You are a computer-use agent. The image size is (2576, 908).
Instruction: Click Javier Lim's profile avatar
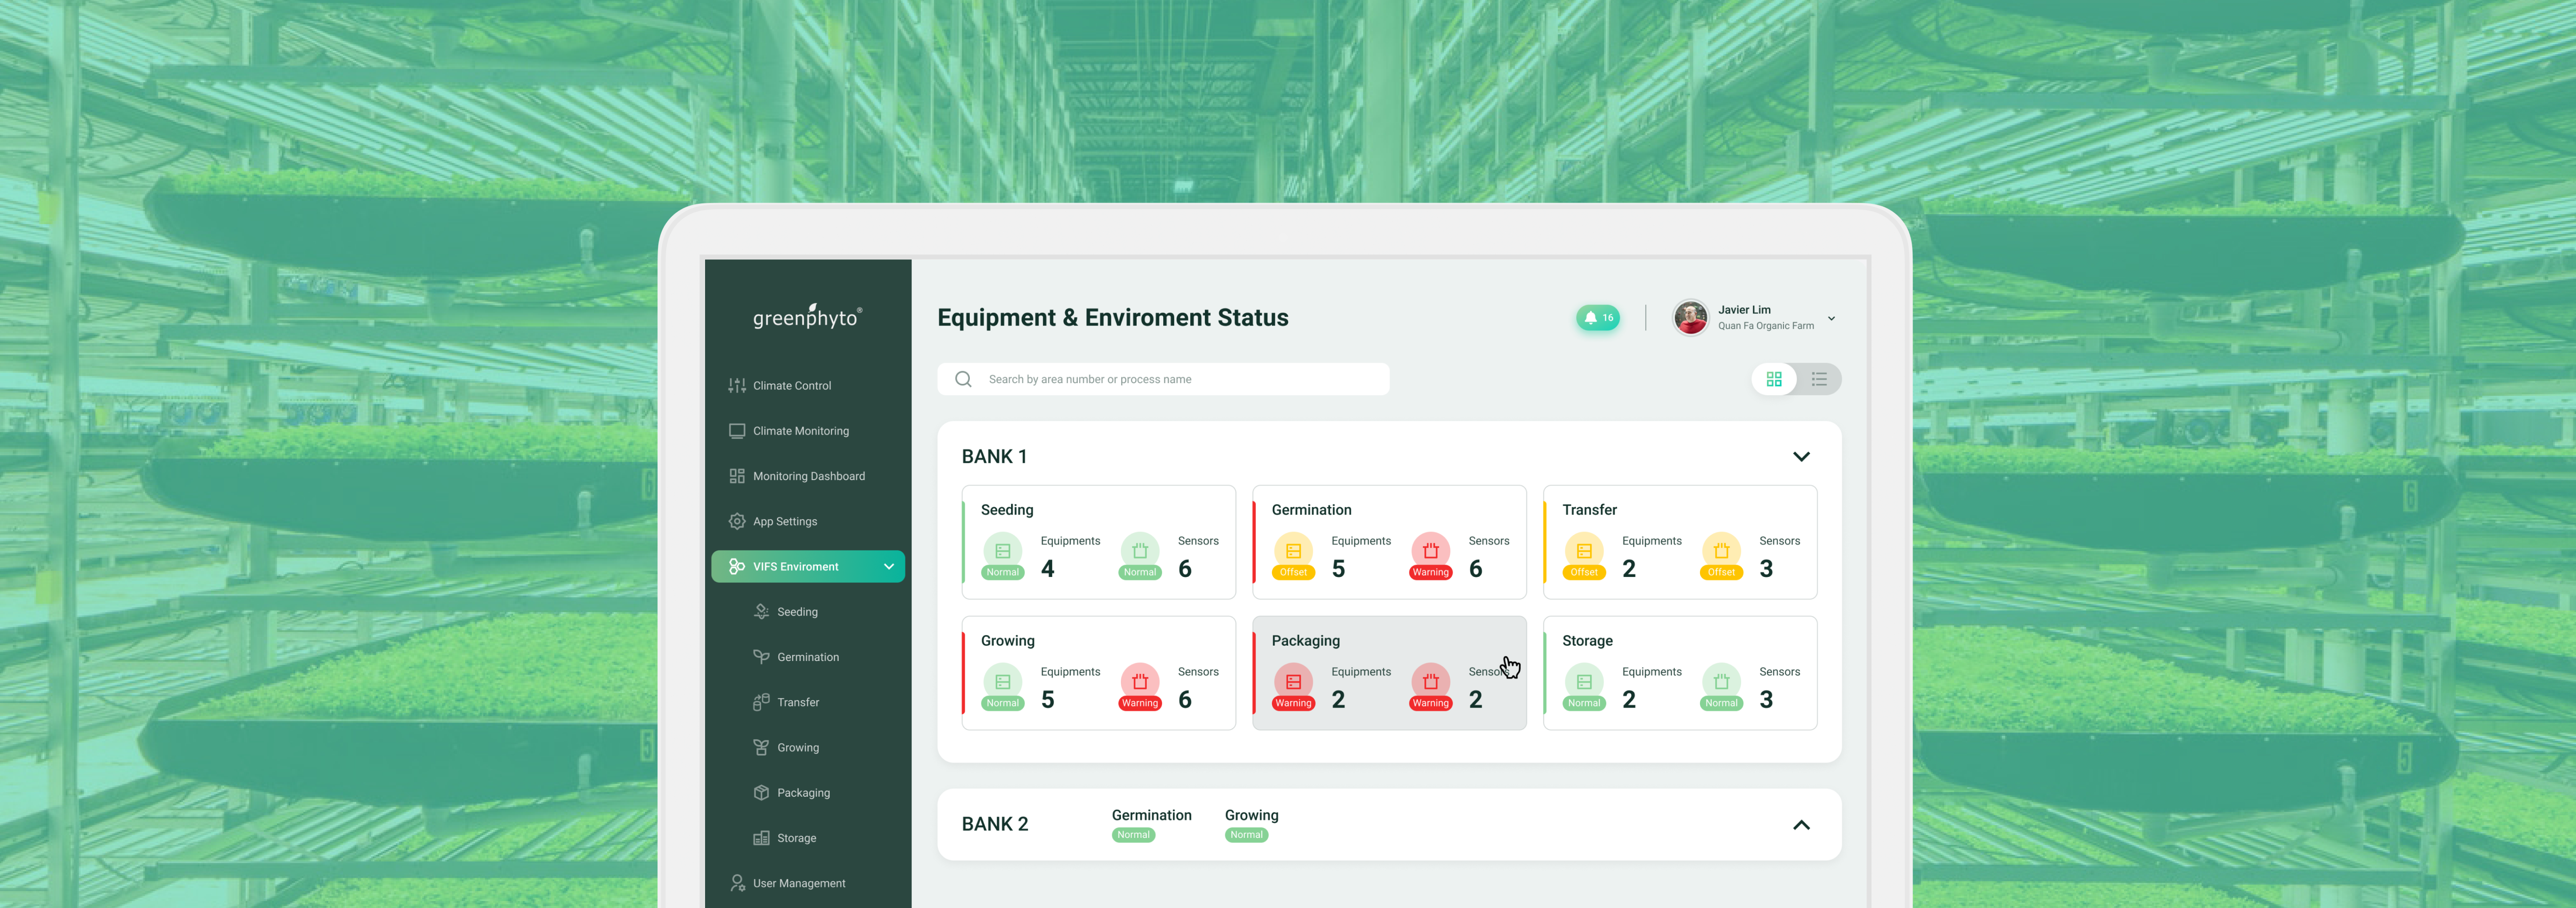(1691, 318)
